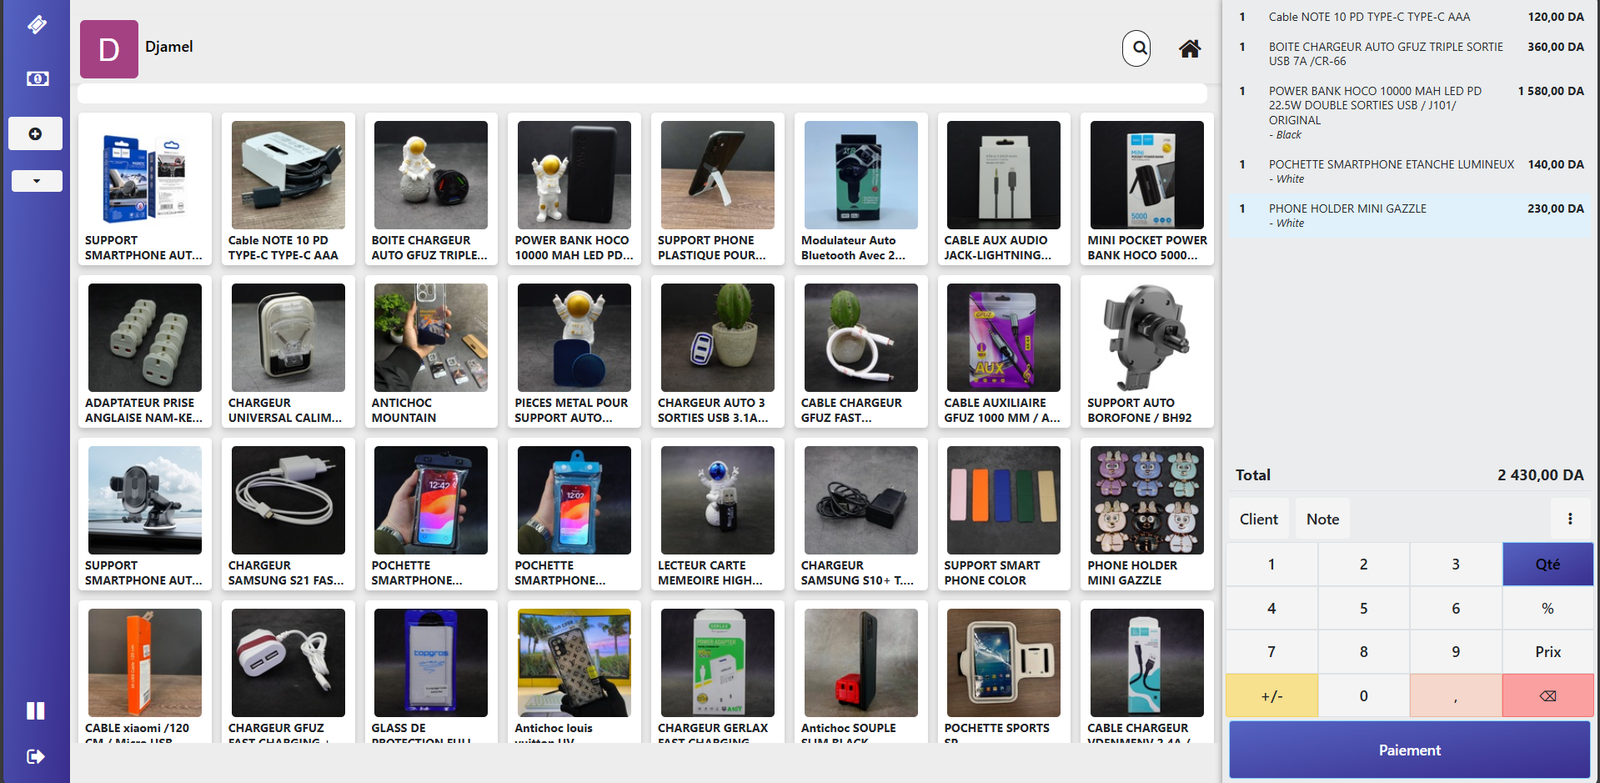1600x783 pixels.
Task: Switch numpad to Prix mode
Action: [x=1547, y=652]
